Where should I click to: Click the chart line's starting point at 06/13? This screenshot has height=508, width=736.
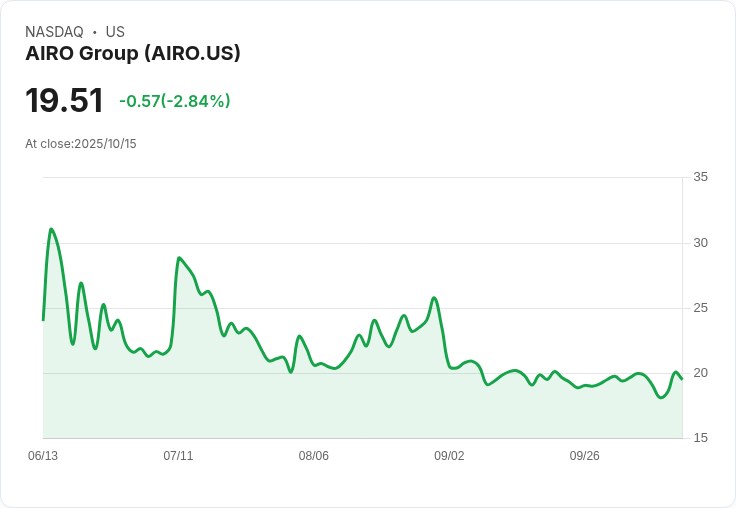(43, 320)
